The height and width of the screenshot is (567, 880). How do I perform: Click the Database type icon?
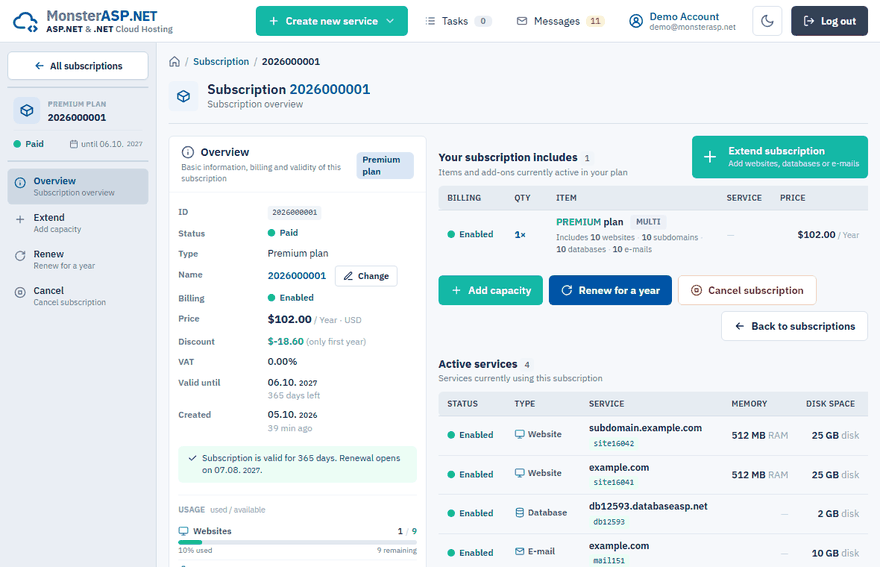click(520, 513)
